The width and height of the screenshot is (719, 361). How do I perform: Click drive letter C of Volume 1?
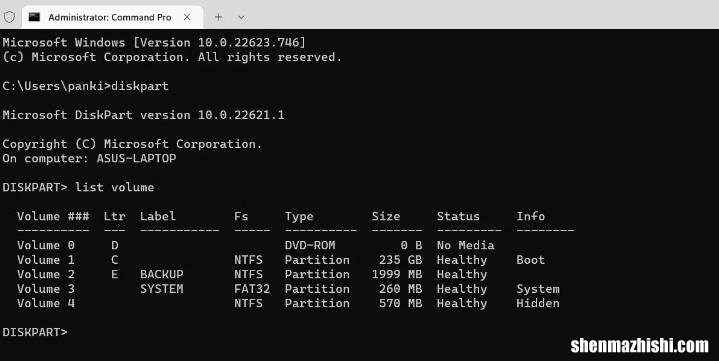click(115, 260)
